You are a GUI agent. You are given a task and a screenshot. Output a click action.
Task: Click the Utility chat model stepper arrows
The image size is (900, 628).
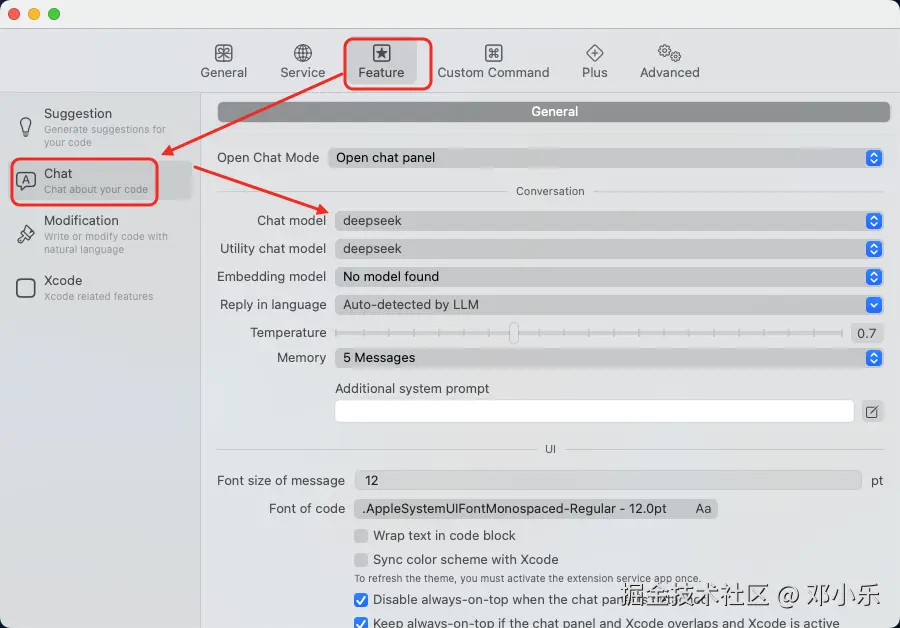[x=874, y=249]
